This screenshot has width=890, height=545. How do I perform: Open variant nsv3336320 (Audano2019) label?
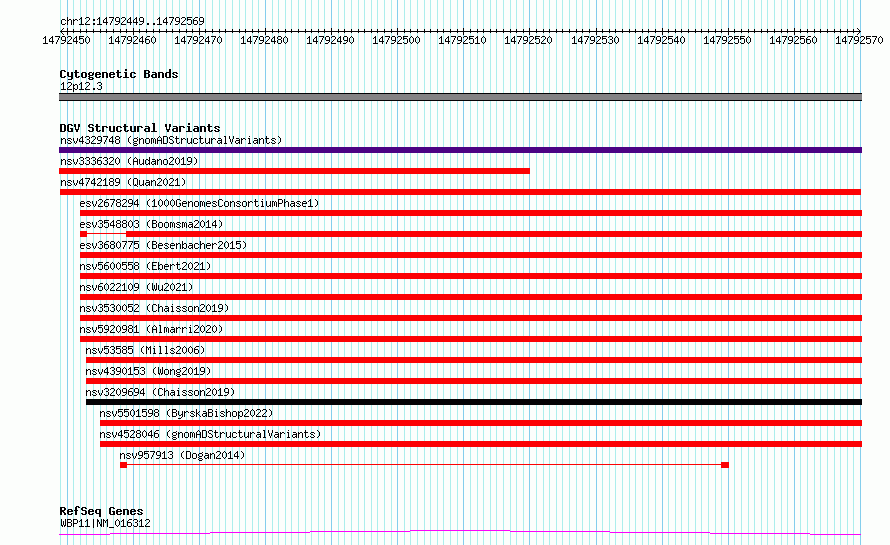tap(129, 161)
